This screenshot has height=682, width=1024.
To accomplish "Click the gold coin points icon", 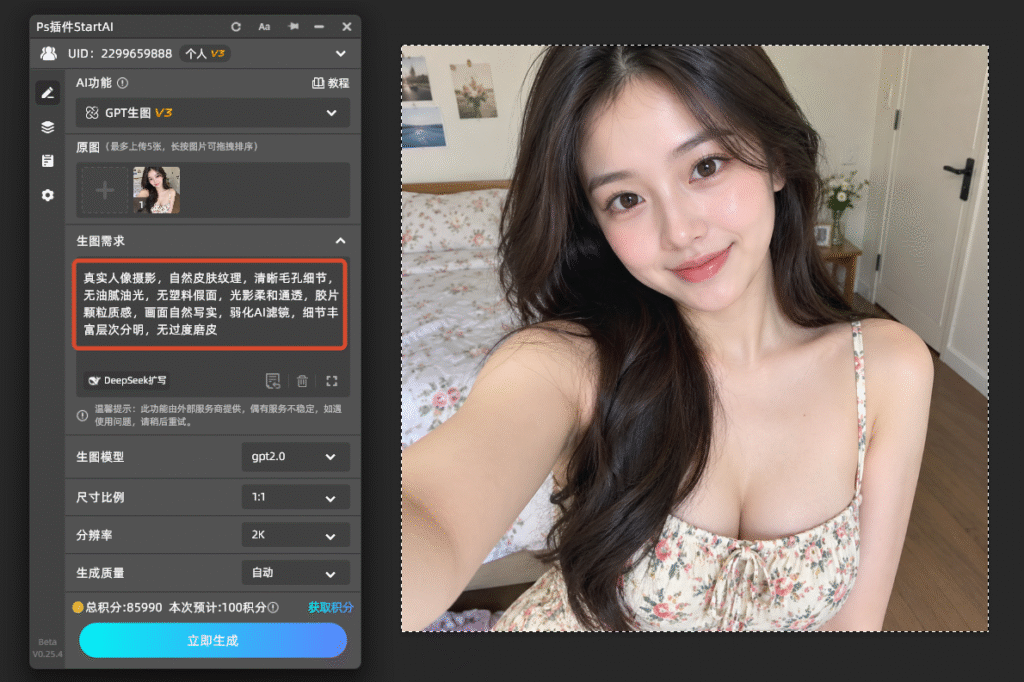I will pos(78,608).
